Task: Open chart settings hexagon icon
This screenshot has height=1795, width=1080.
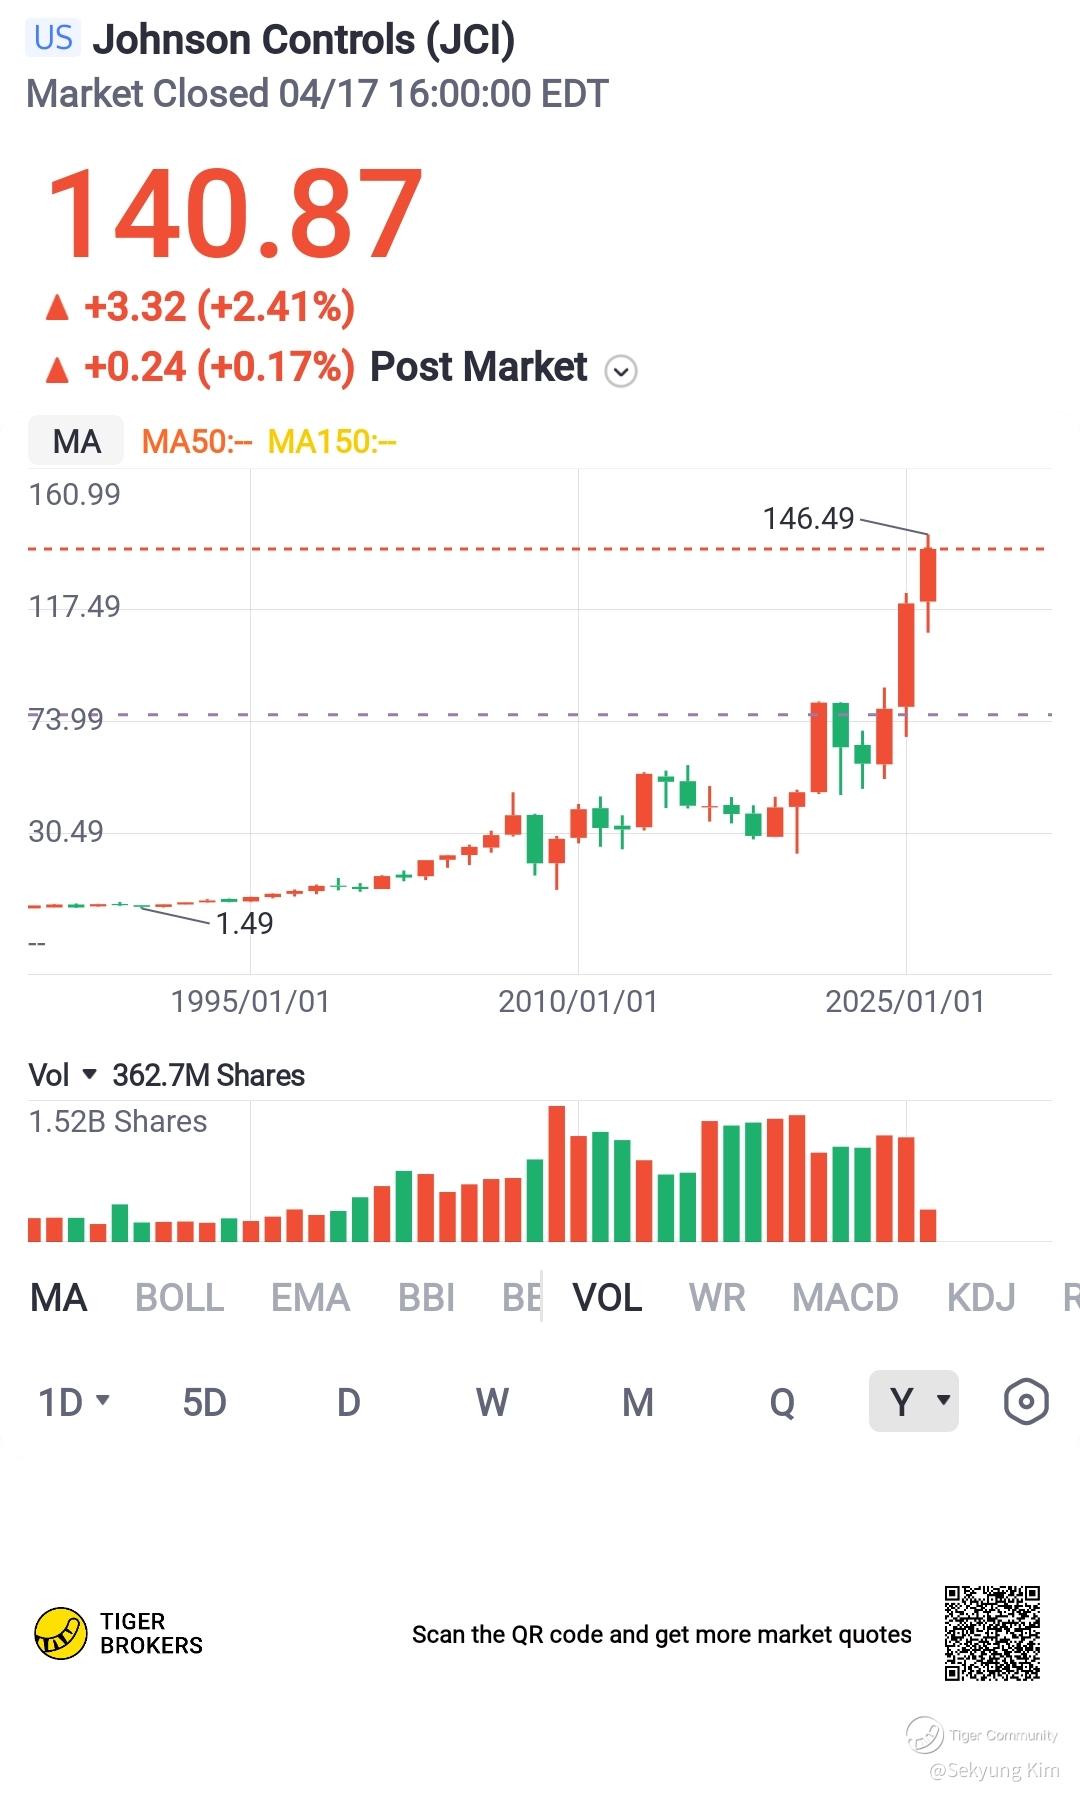Action: 1025,1401
